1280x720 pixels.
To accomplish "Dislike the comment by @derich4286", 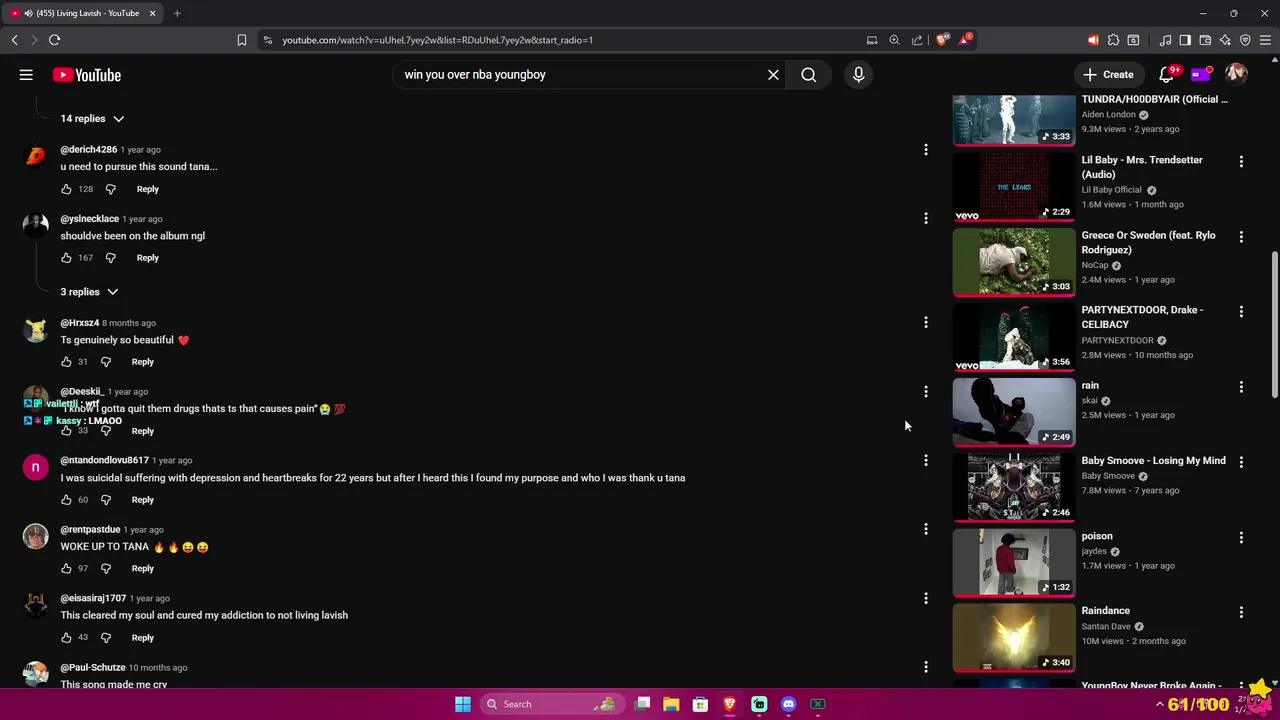I will (x=111, y=189).
